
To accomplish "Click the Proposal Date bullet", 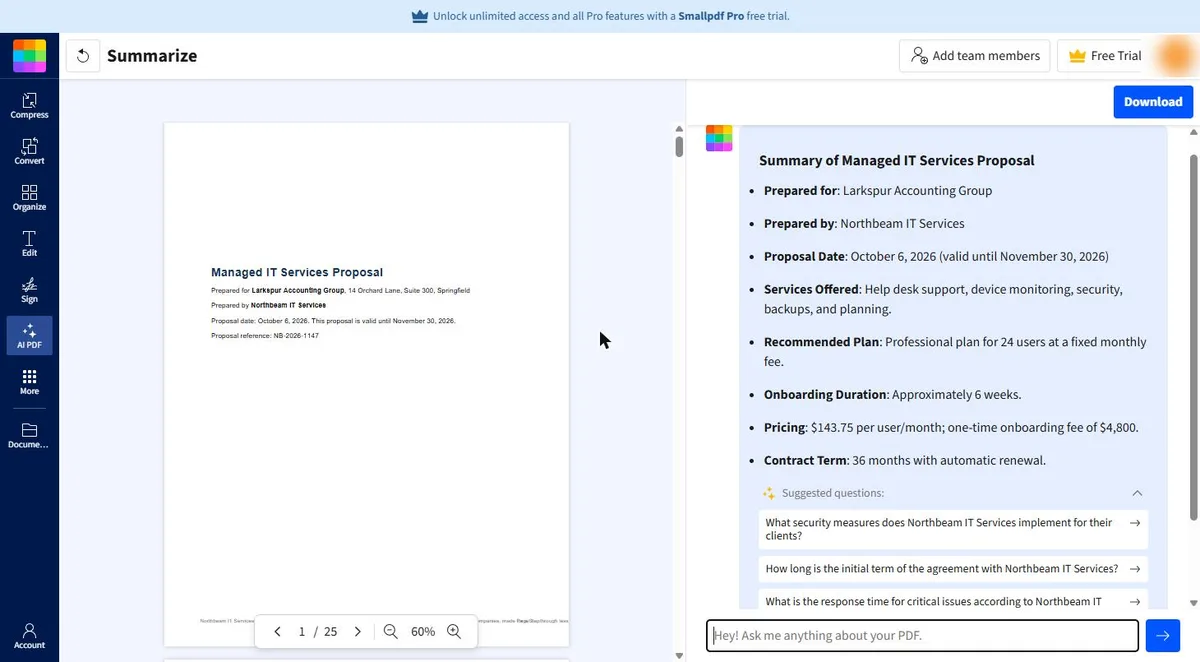I will click(936, 256).
